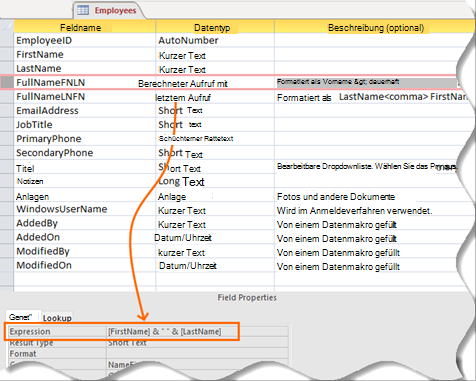Viewport: 476px width, 381px height.
Task: Select the LastName field name cell
Action: pos(84,68)
